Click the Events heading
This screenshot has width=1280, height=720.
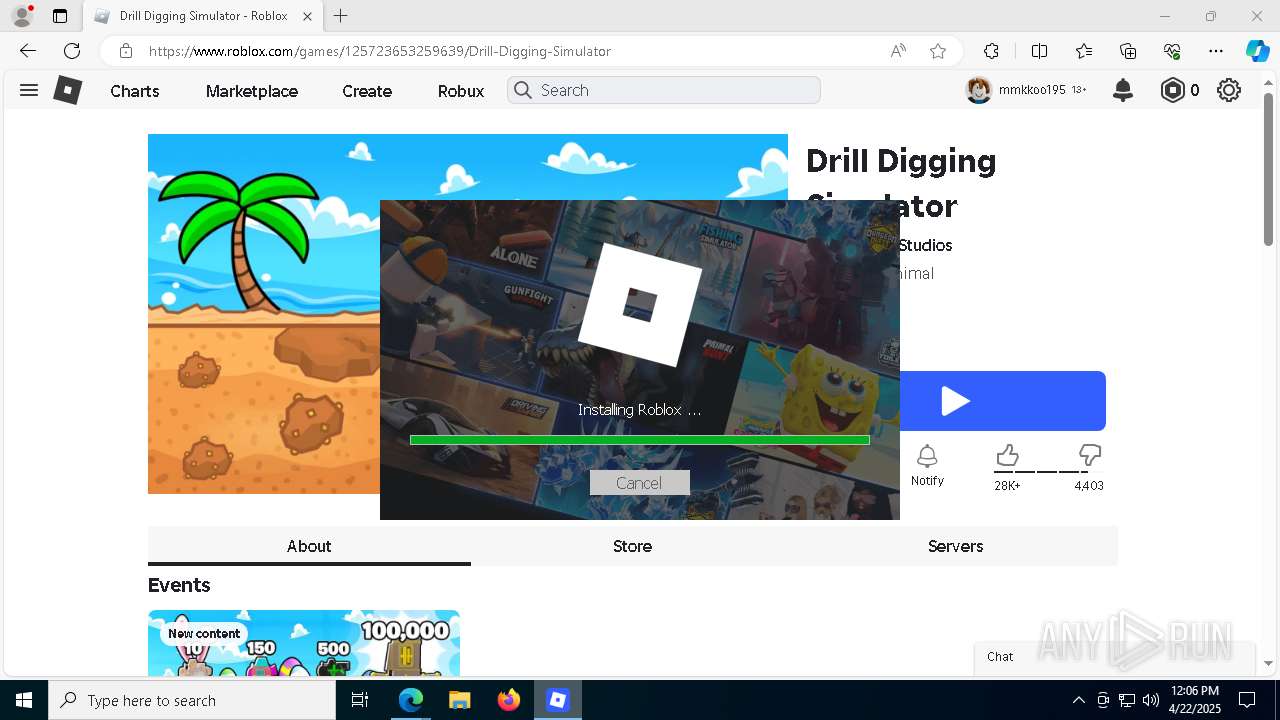coord(179,585)
